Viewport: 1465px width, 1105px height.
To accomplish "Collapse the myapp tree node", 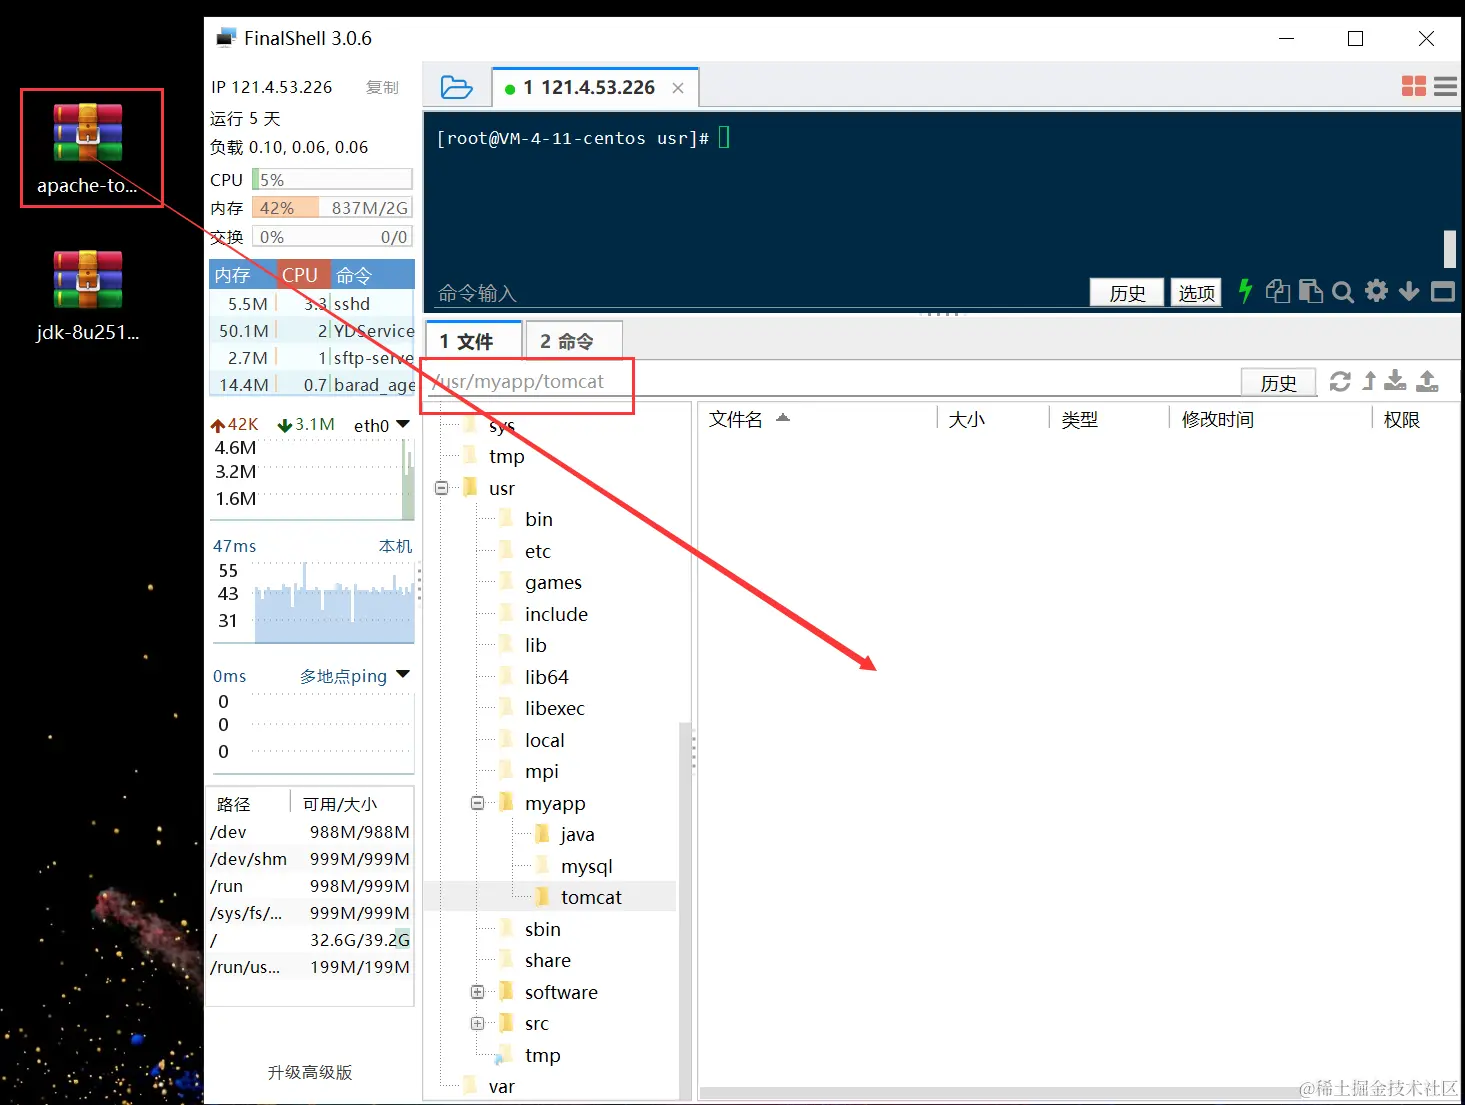I will click(478, 803).
